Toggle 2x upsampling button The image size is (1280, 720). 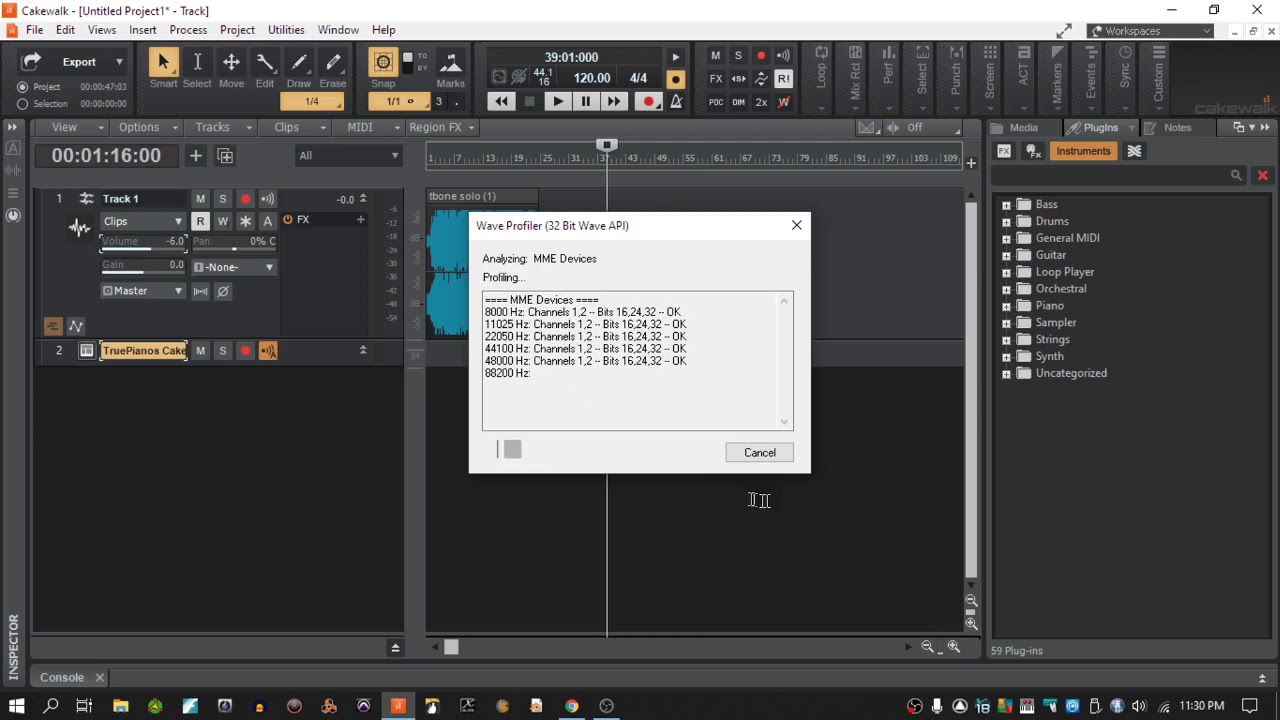click(x=761, y=102)
